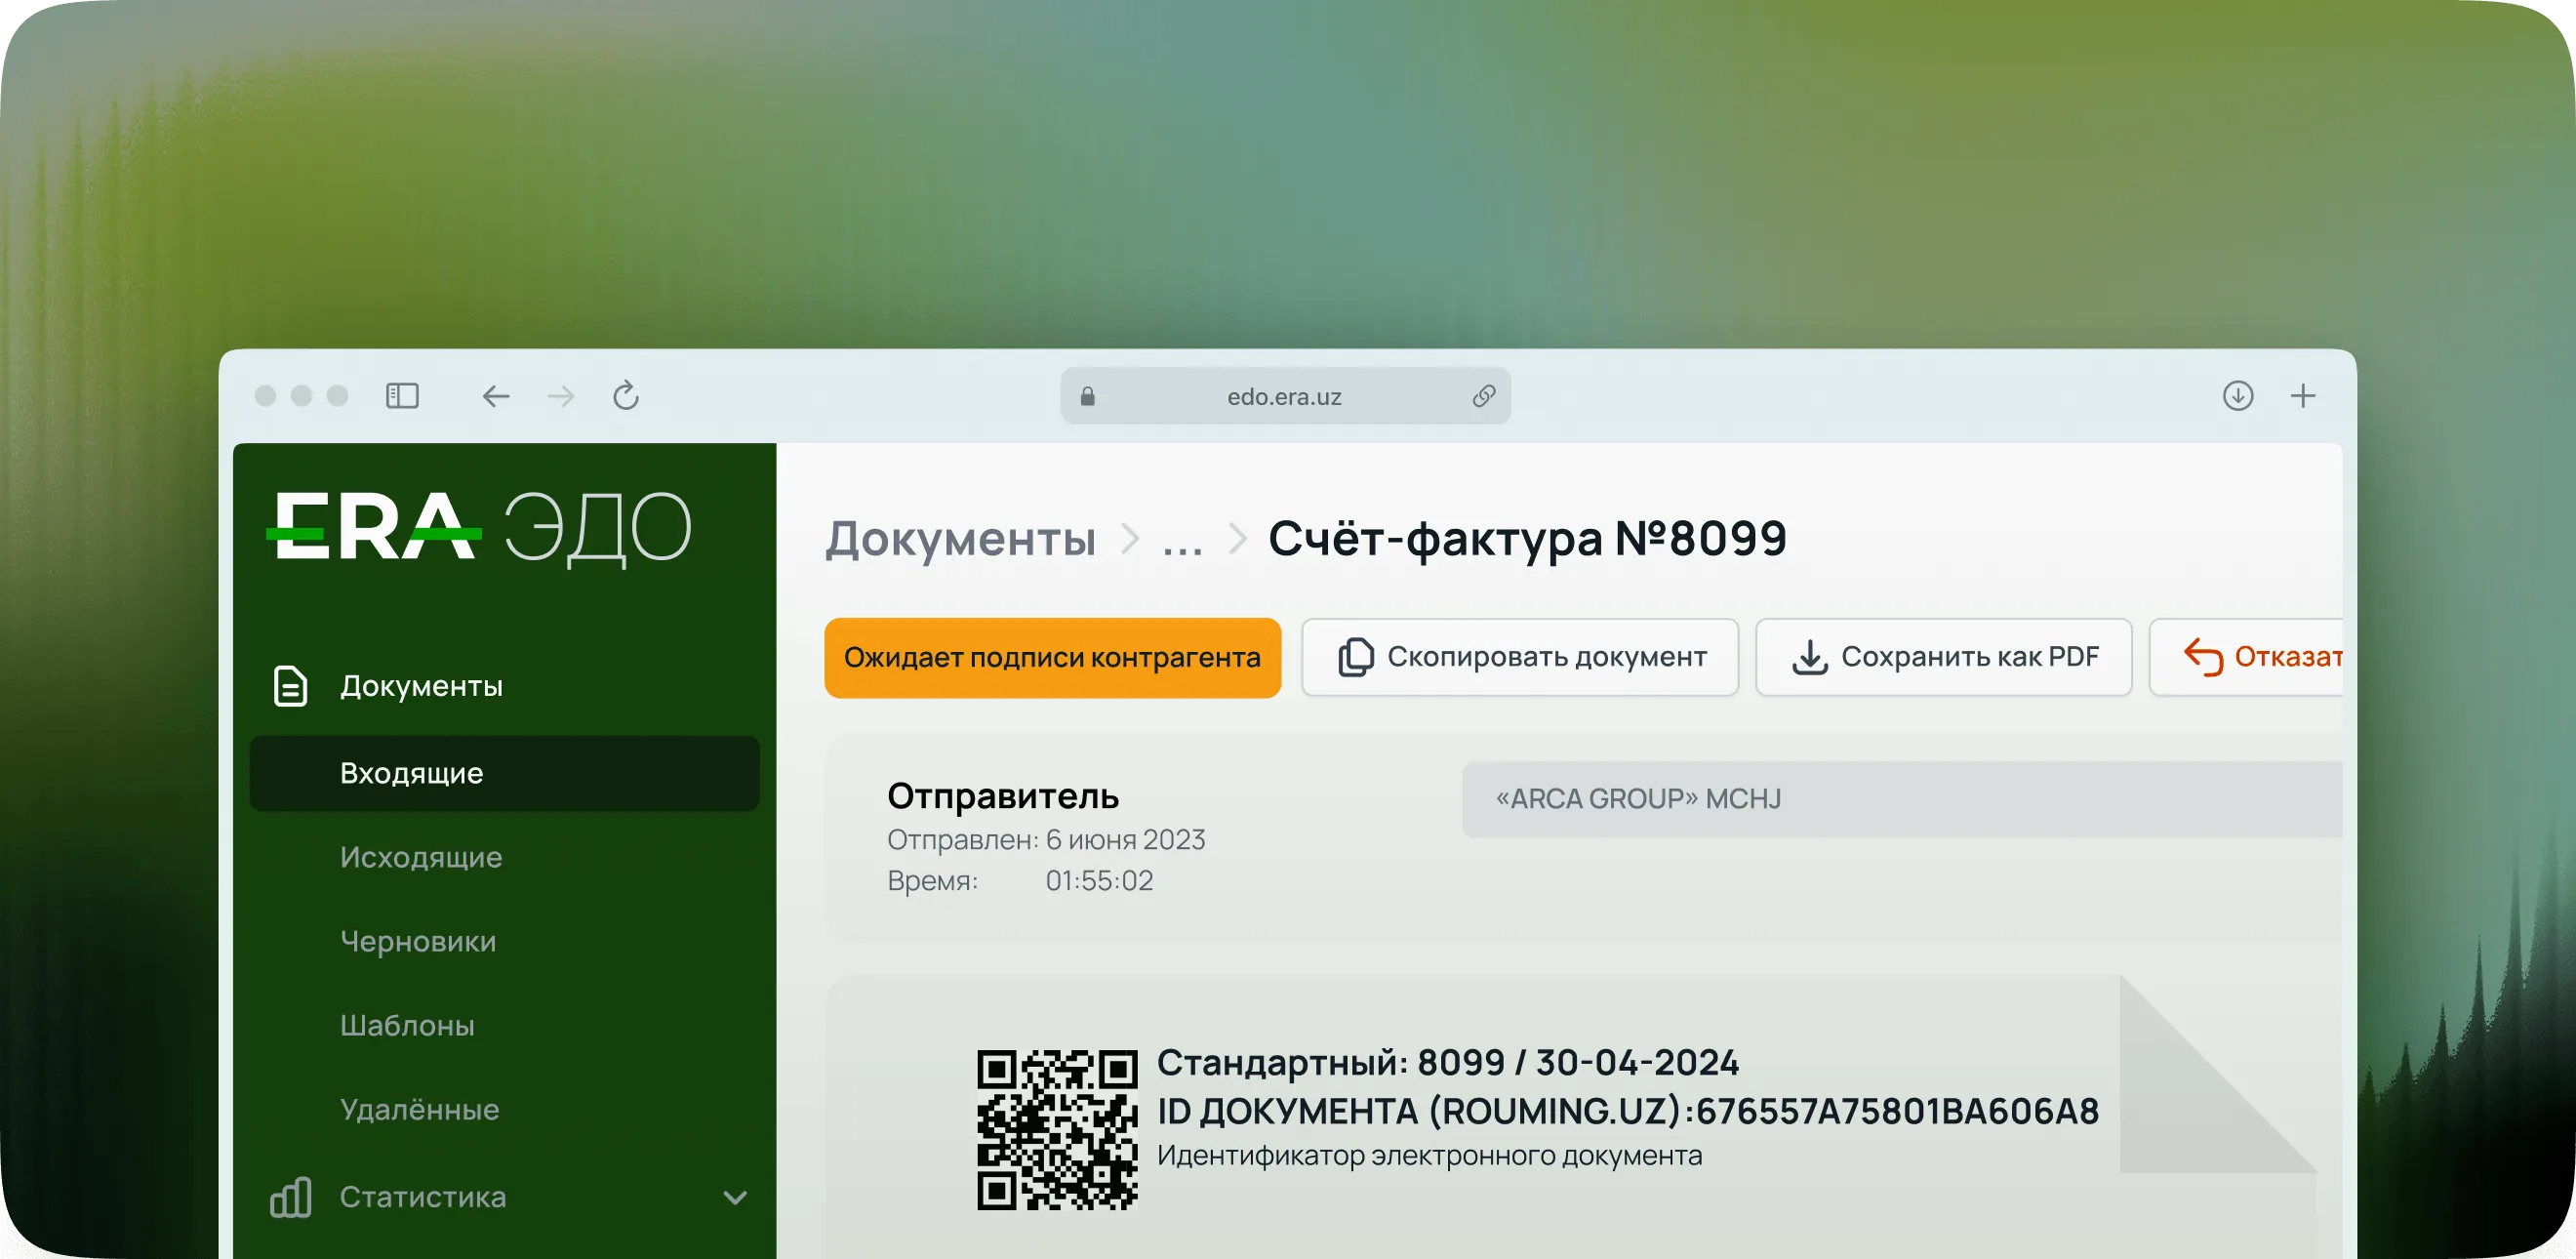
Task: Expand the Статистика section chevron
Action: pyautogui.click(x=735, y=1197)
